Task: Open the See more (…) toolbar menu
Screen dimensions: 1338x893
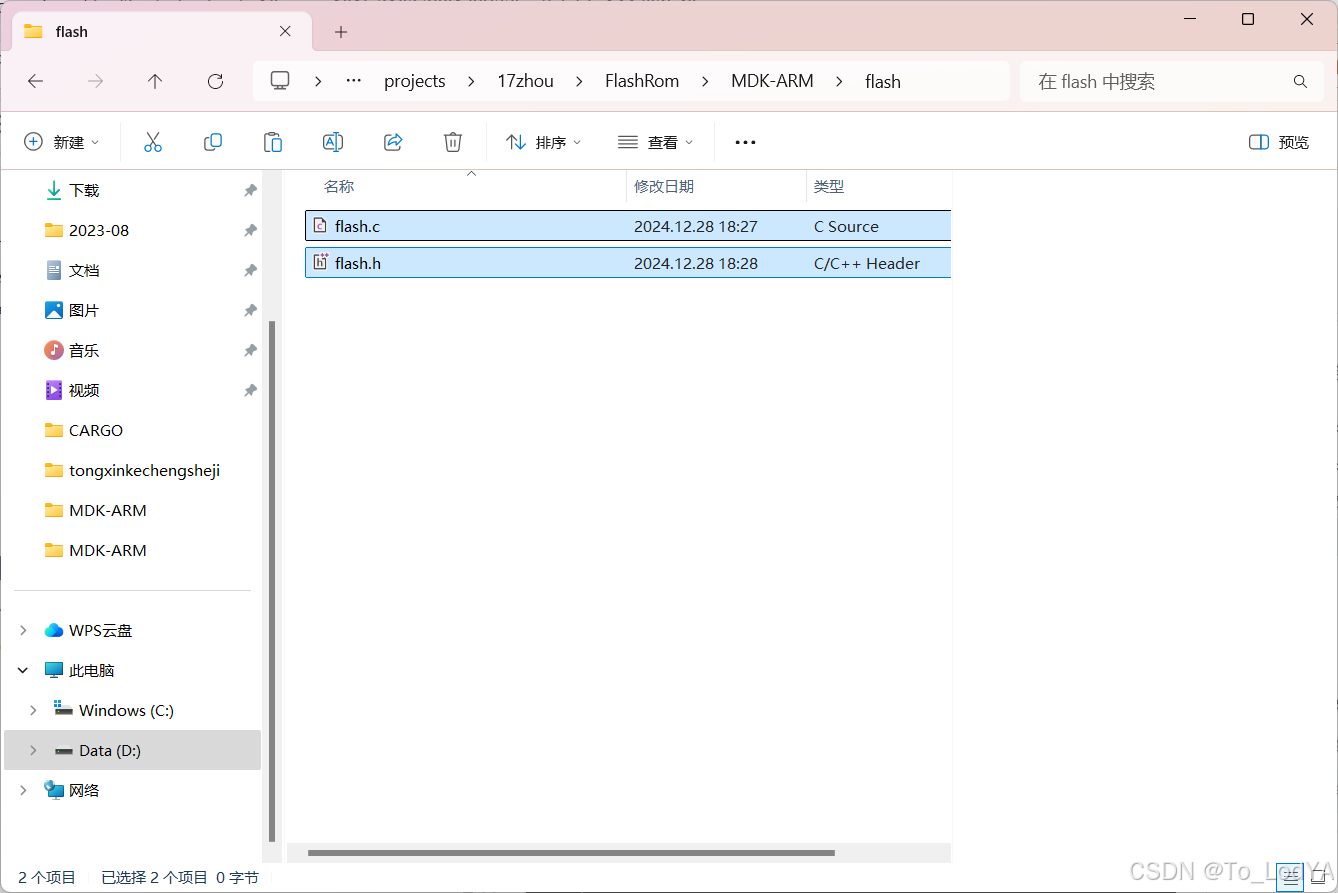Action: [x=745, y=142]
